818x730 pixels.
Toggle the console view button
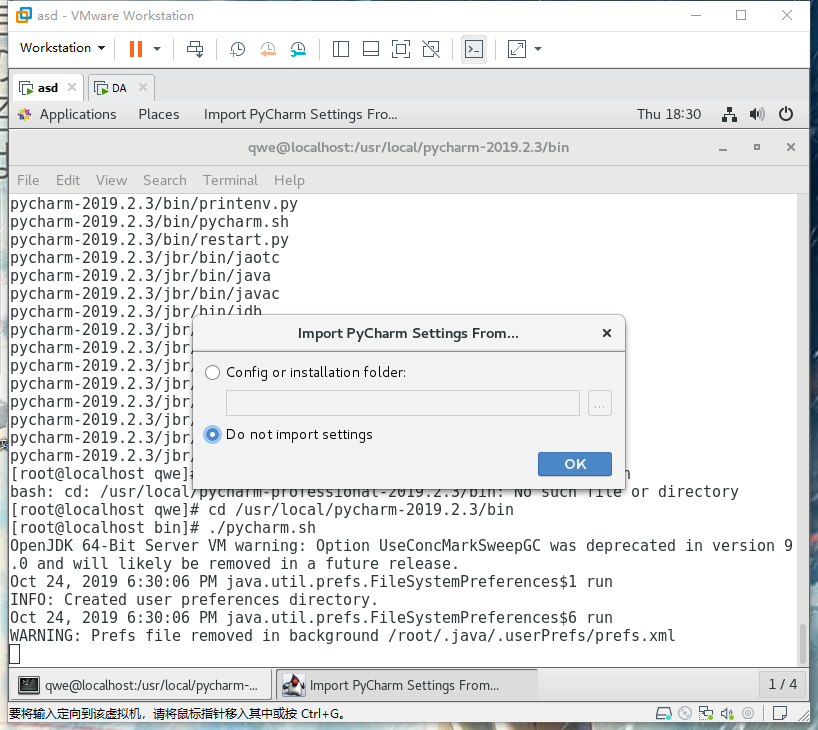tap(474, 49)
